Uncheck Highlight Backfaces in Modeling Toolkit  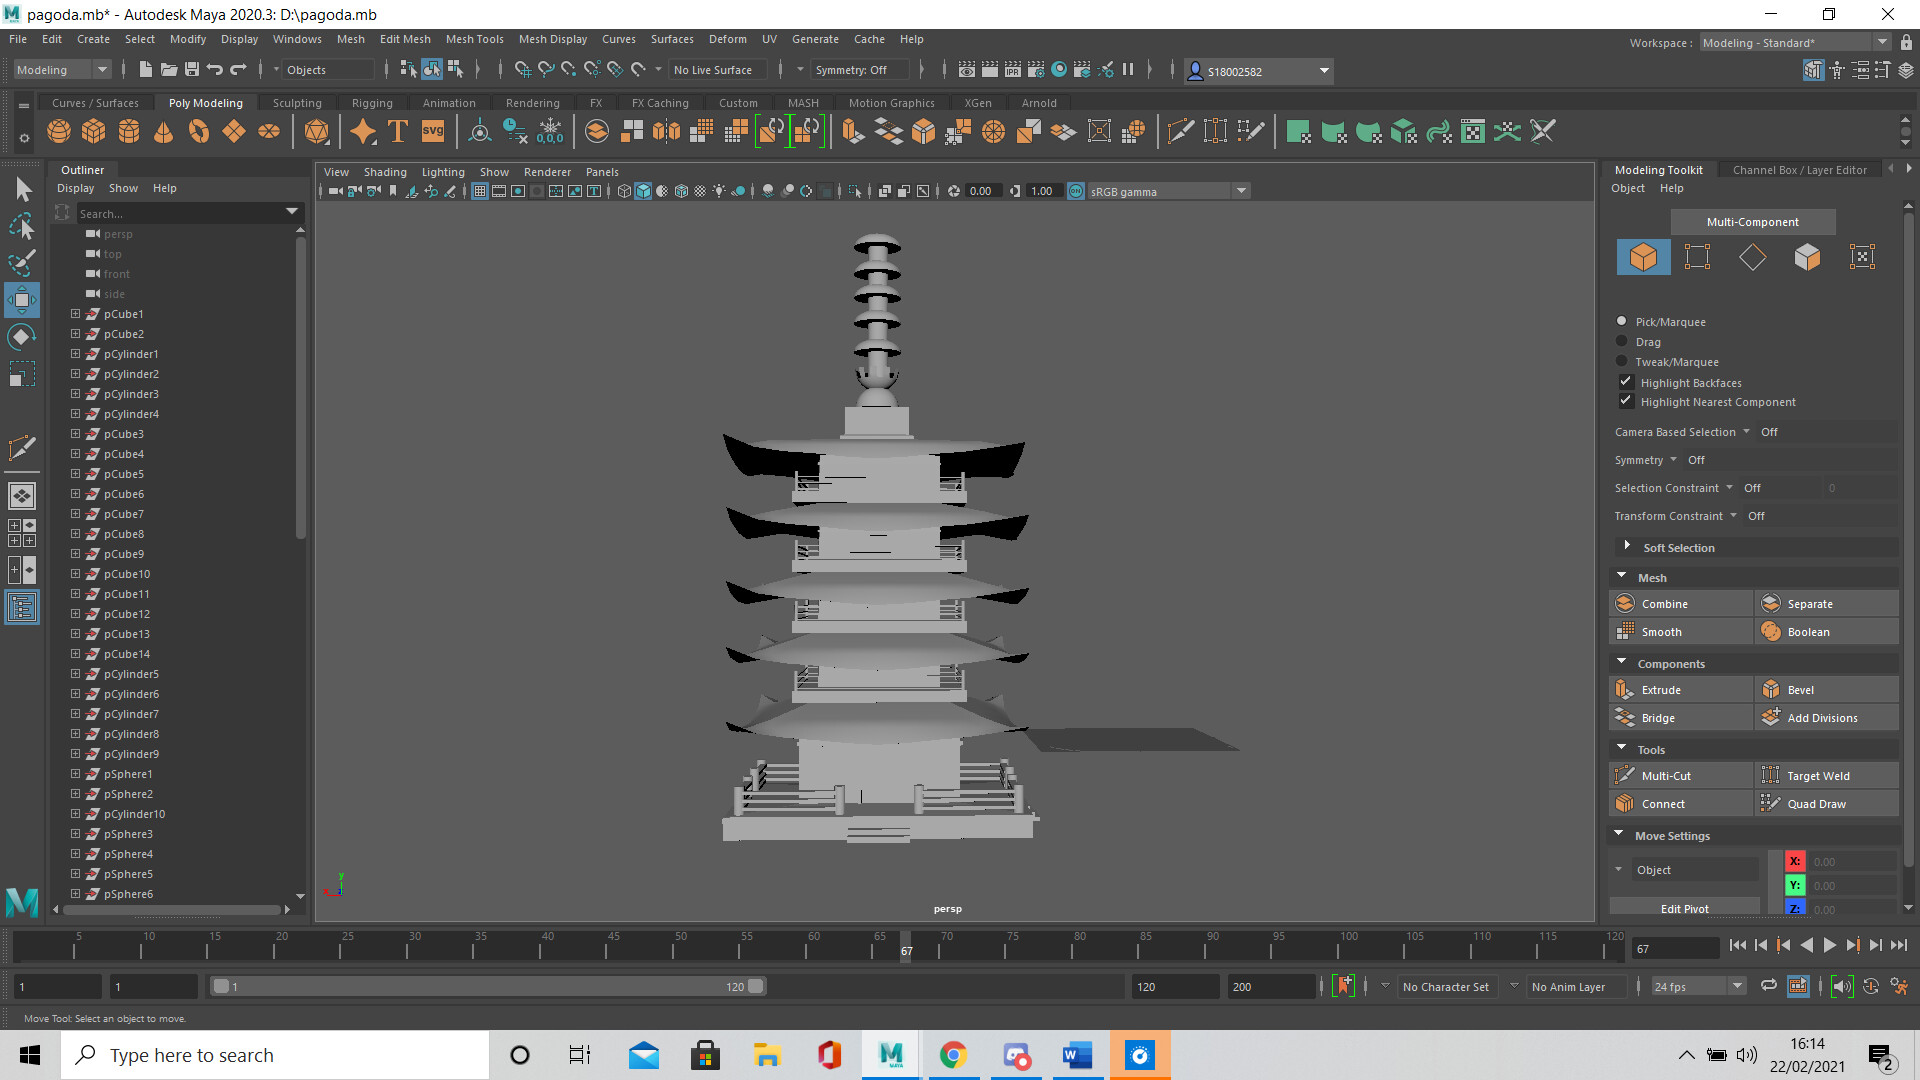[x=1626, y=381]
